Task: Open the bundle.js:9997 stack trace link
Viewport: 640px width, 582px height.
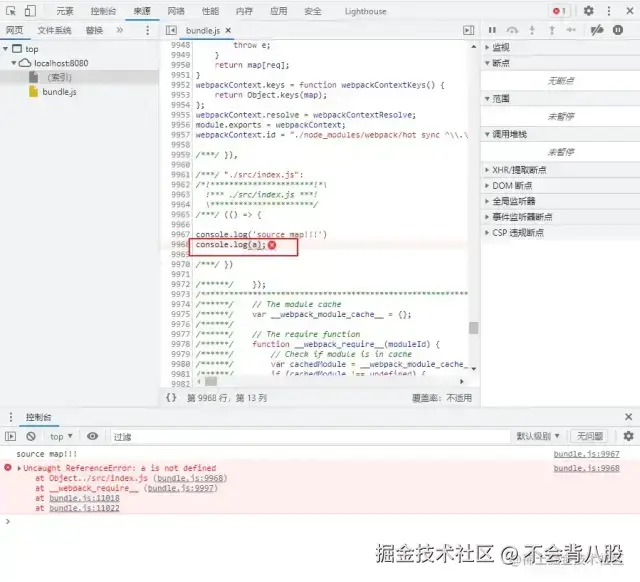Action: [x=180, y=488]
